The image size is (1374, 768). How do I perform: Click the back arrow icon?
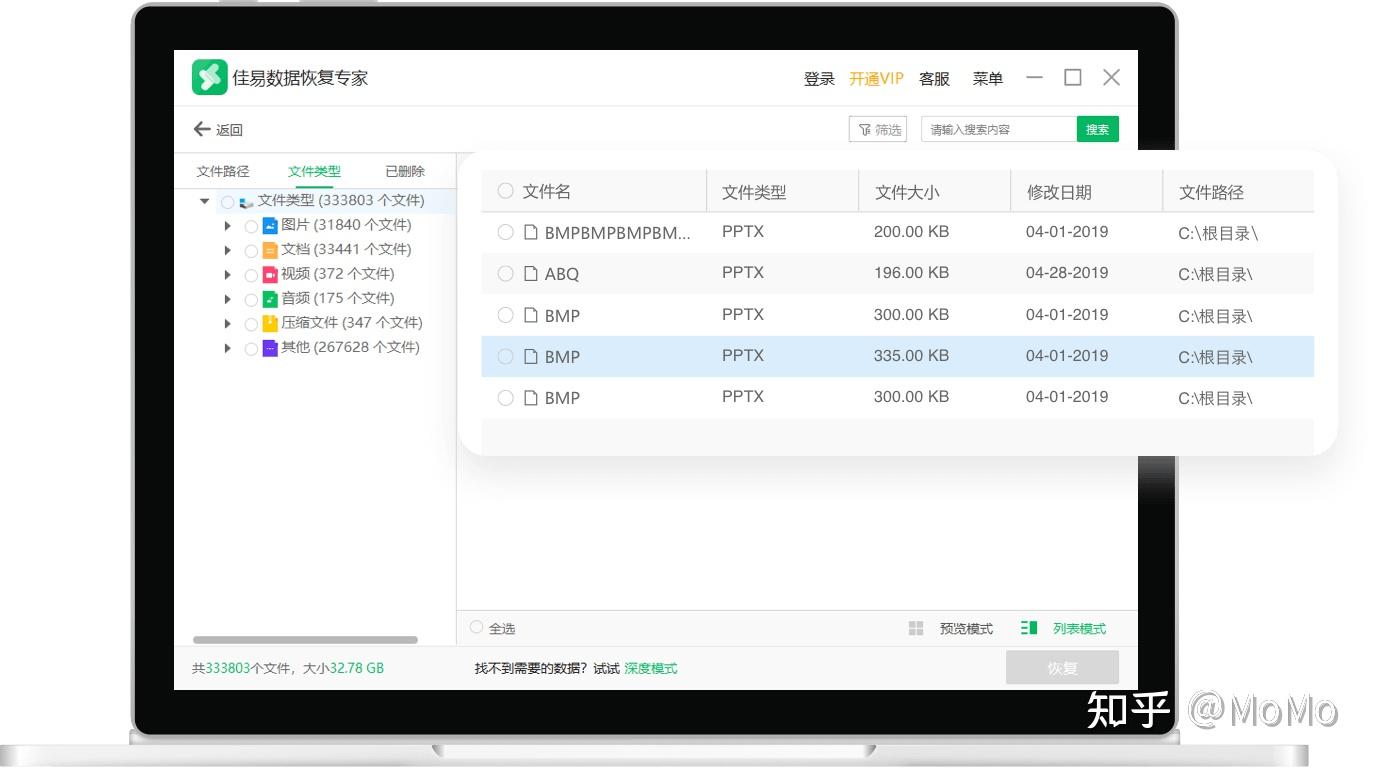[x=201, y=129]
